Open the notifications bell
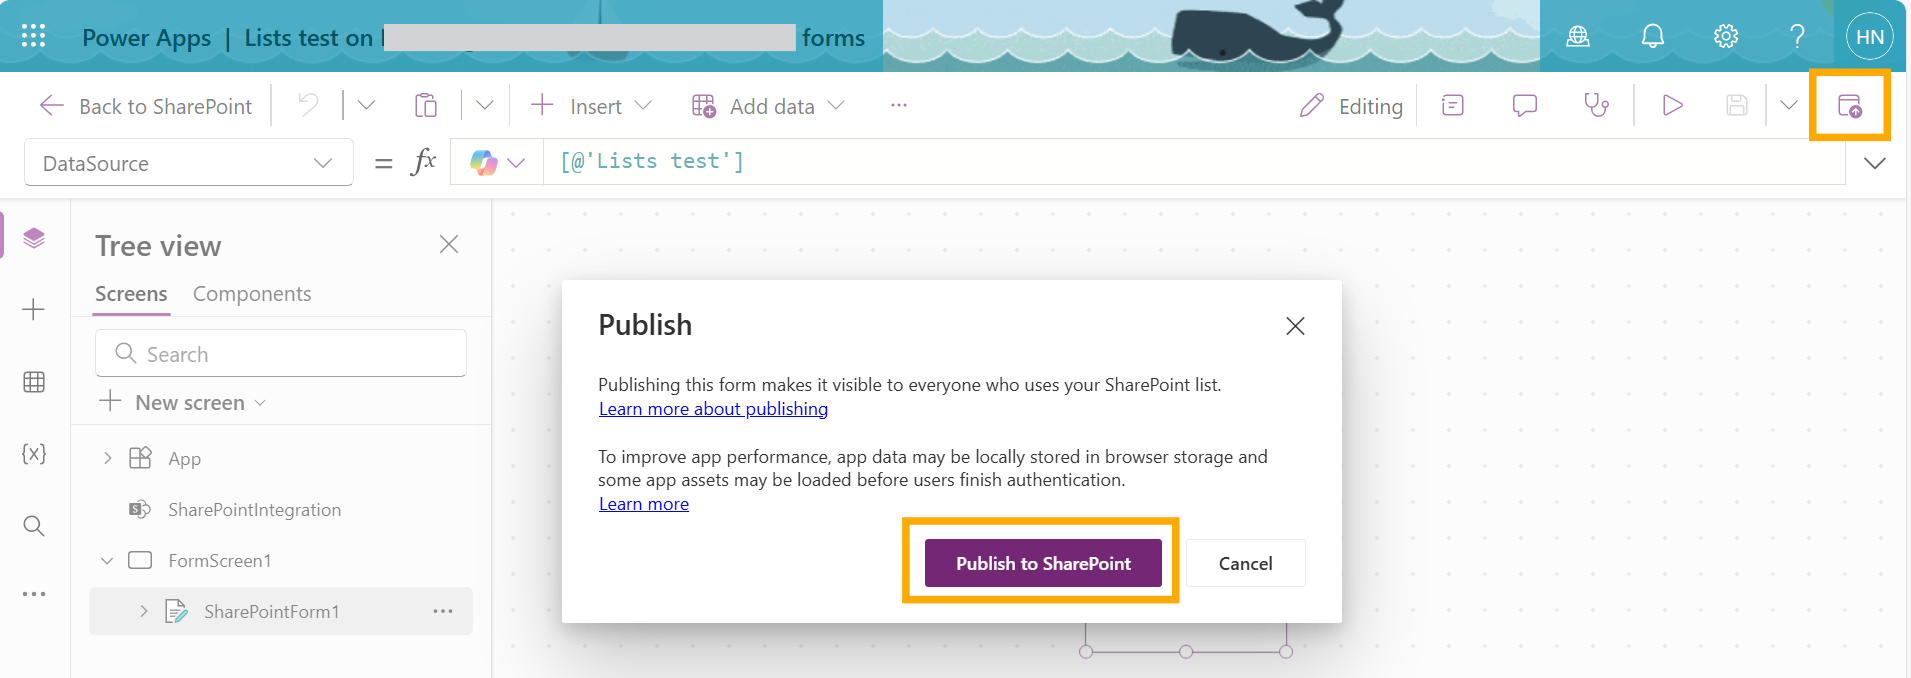 click(x=1653, y=37)
